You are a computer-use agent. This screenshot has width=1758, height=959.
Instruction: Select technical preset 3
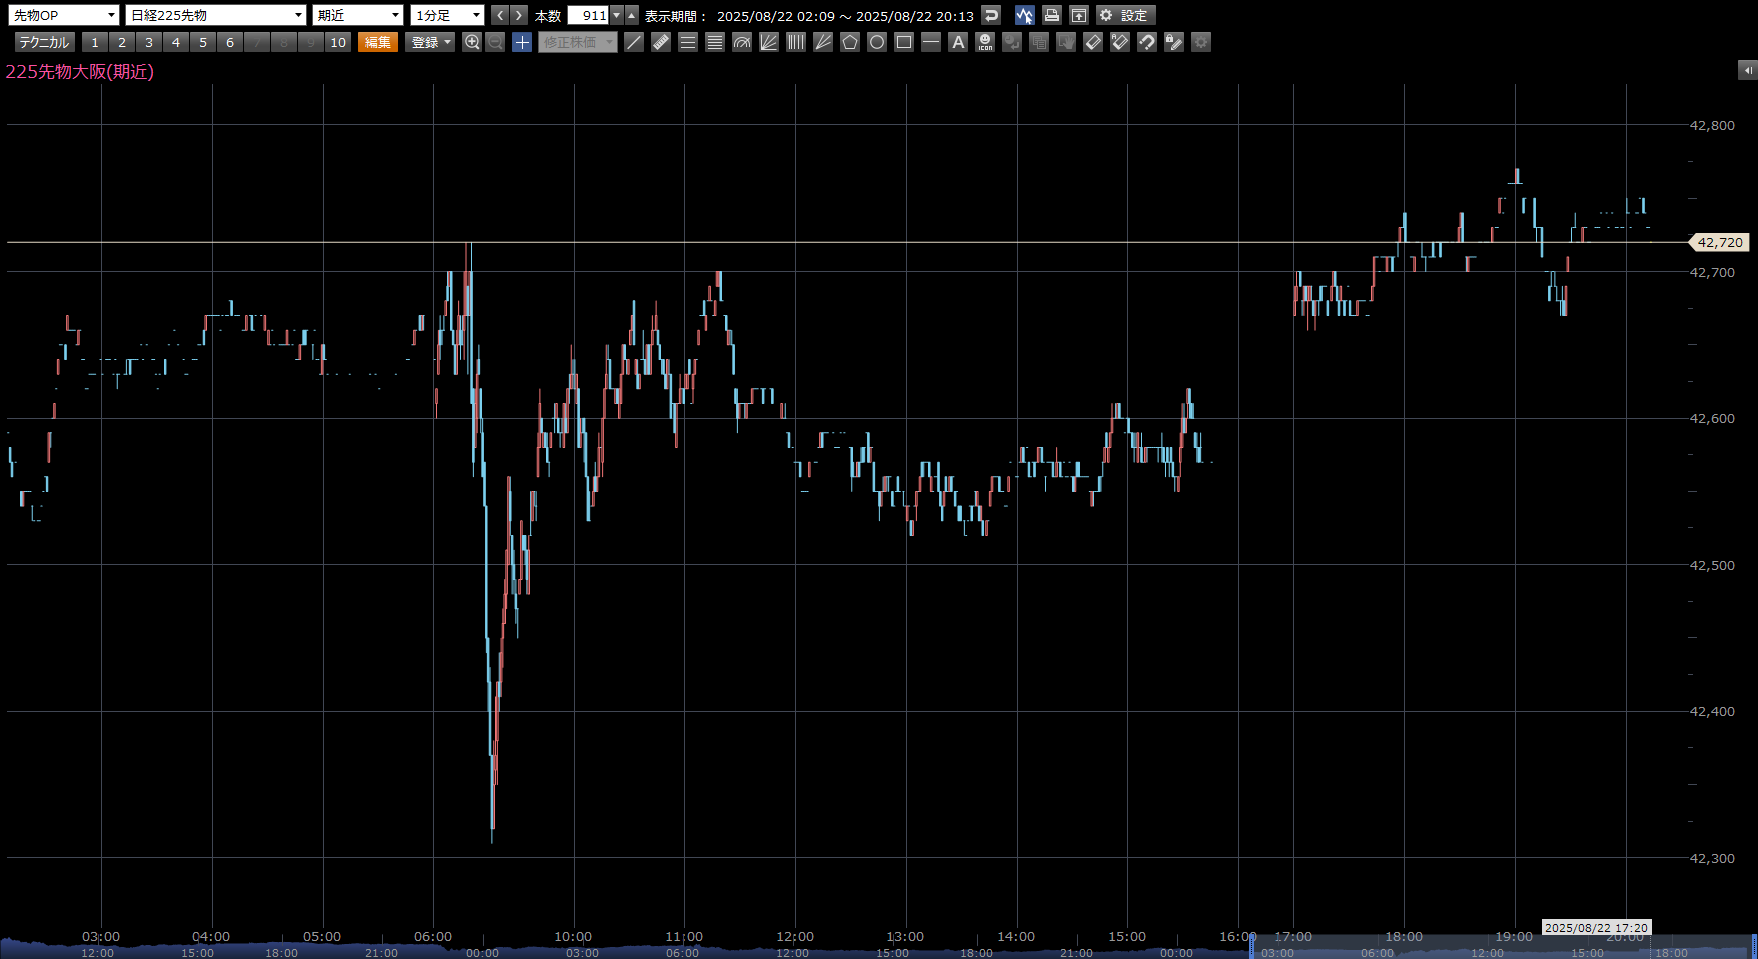[x=149, y=42]
